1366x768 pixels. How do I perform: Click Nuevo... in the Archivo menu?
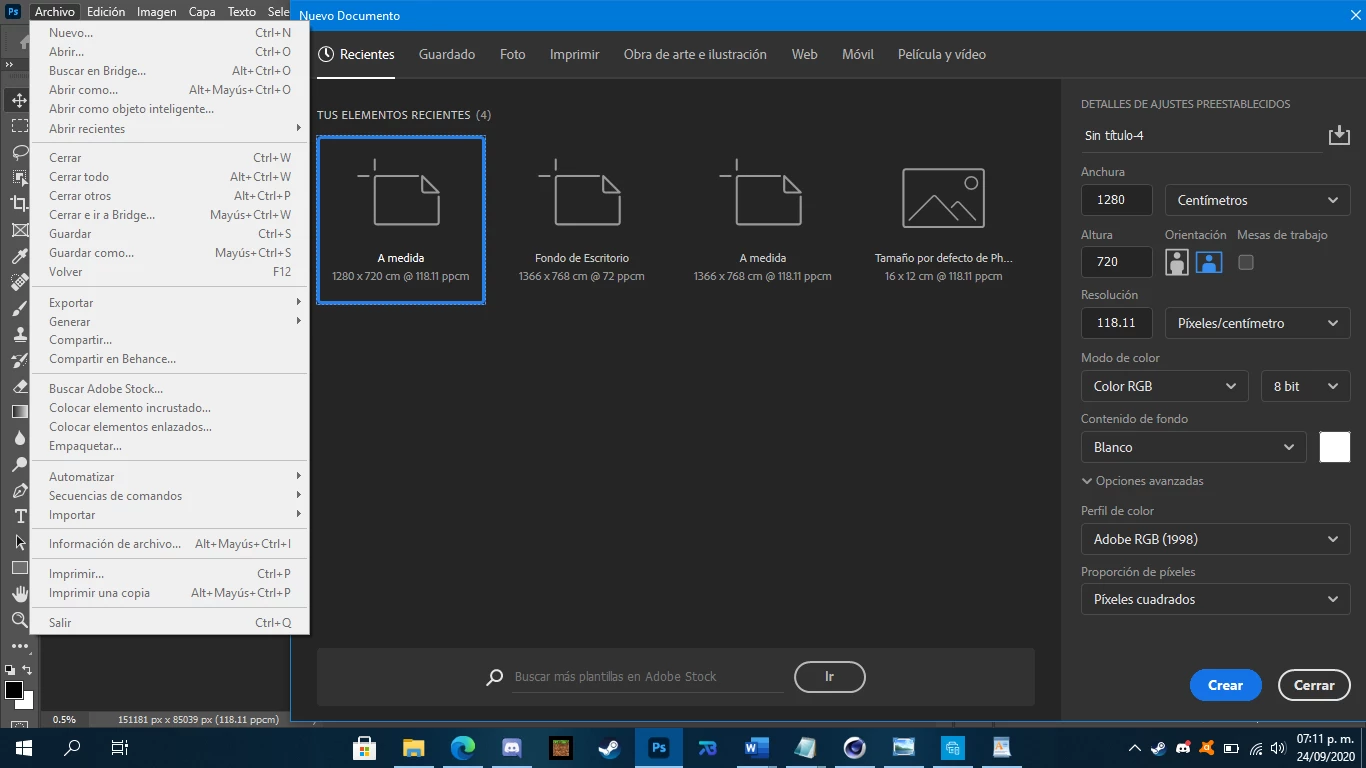click(170, 33)
